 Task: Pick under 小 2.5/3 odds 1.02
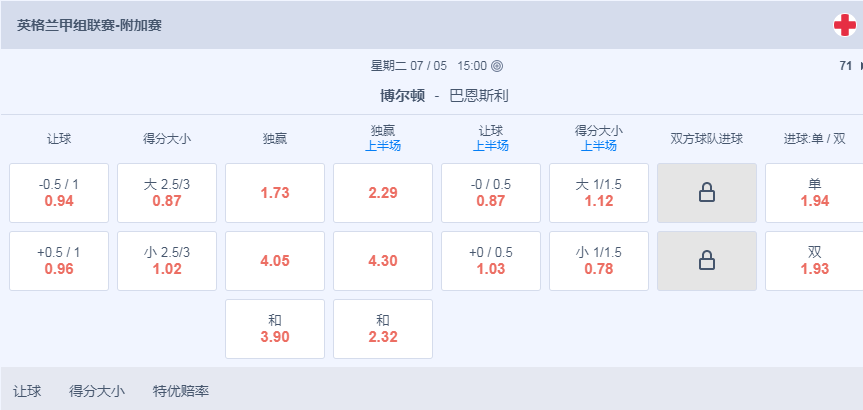(167, 261)
